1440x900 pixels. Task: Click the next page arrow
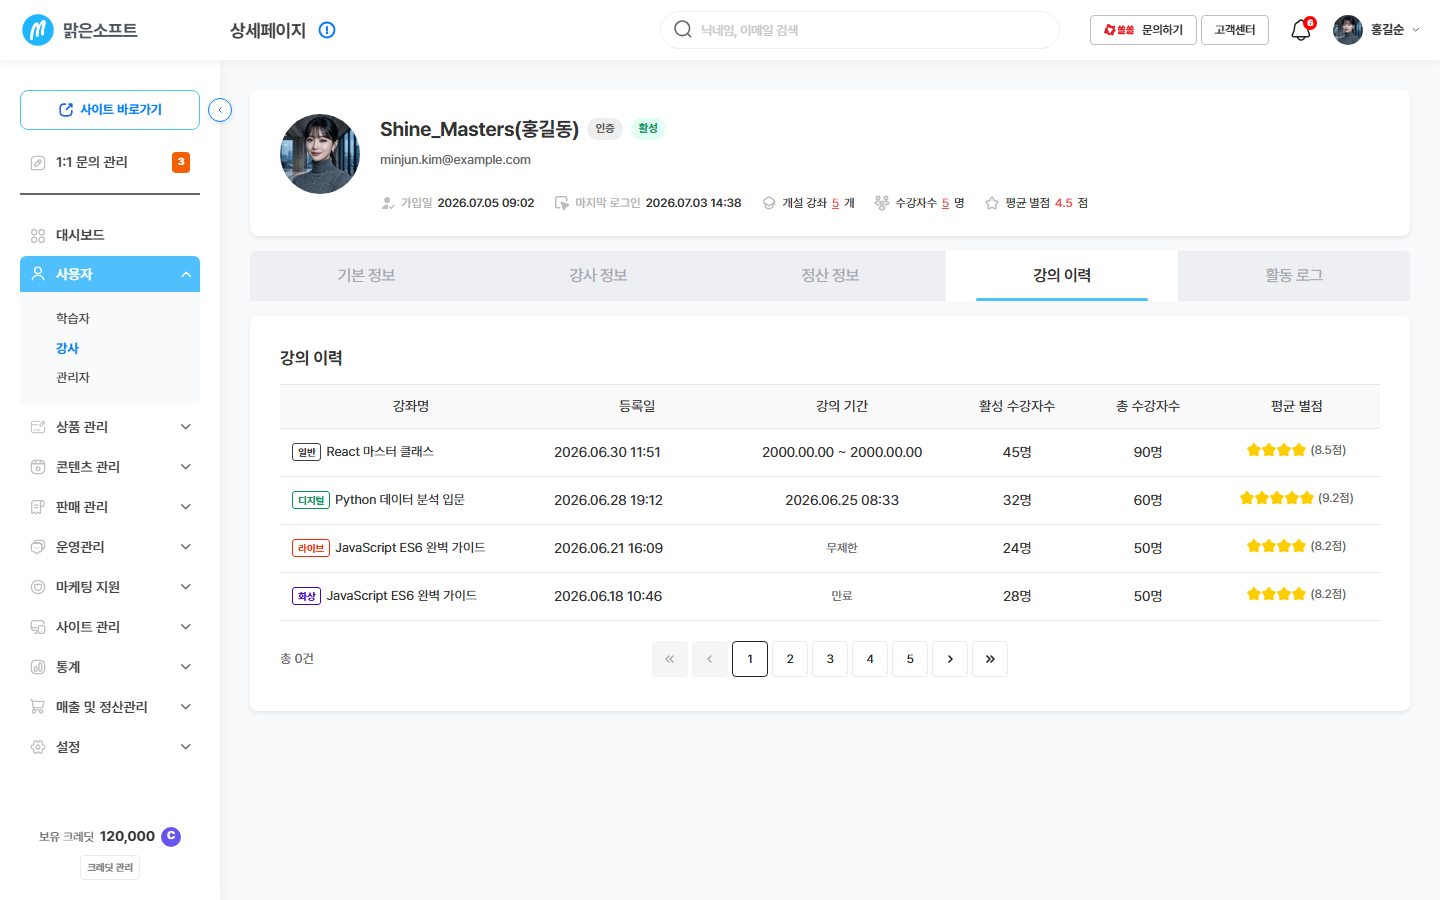950,659
